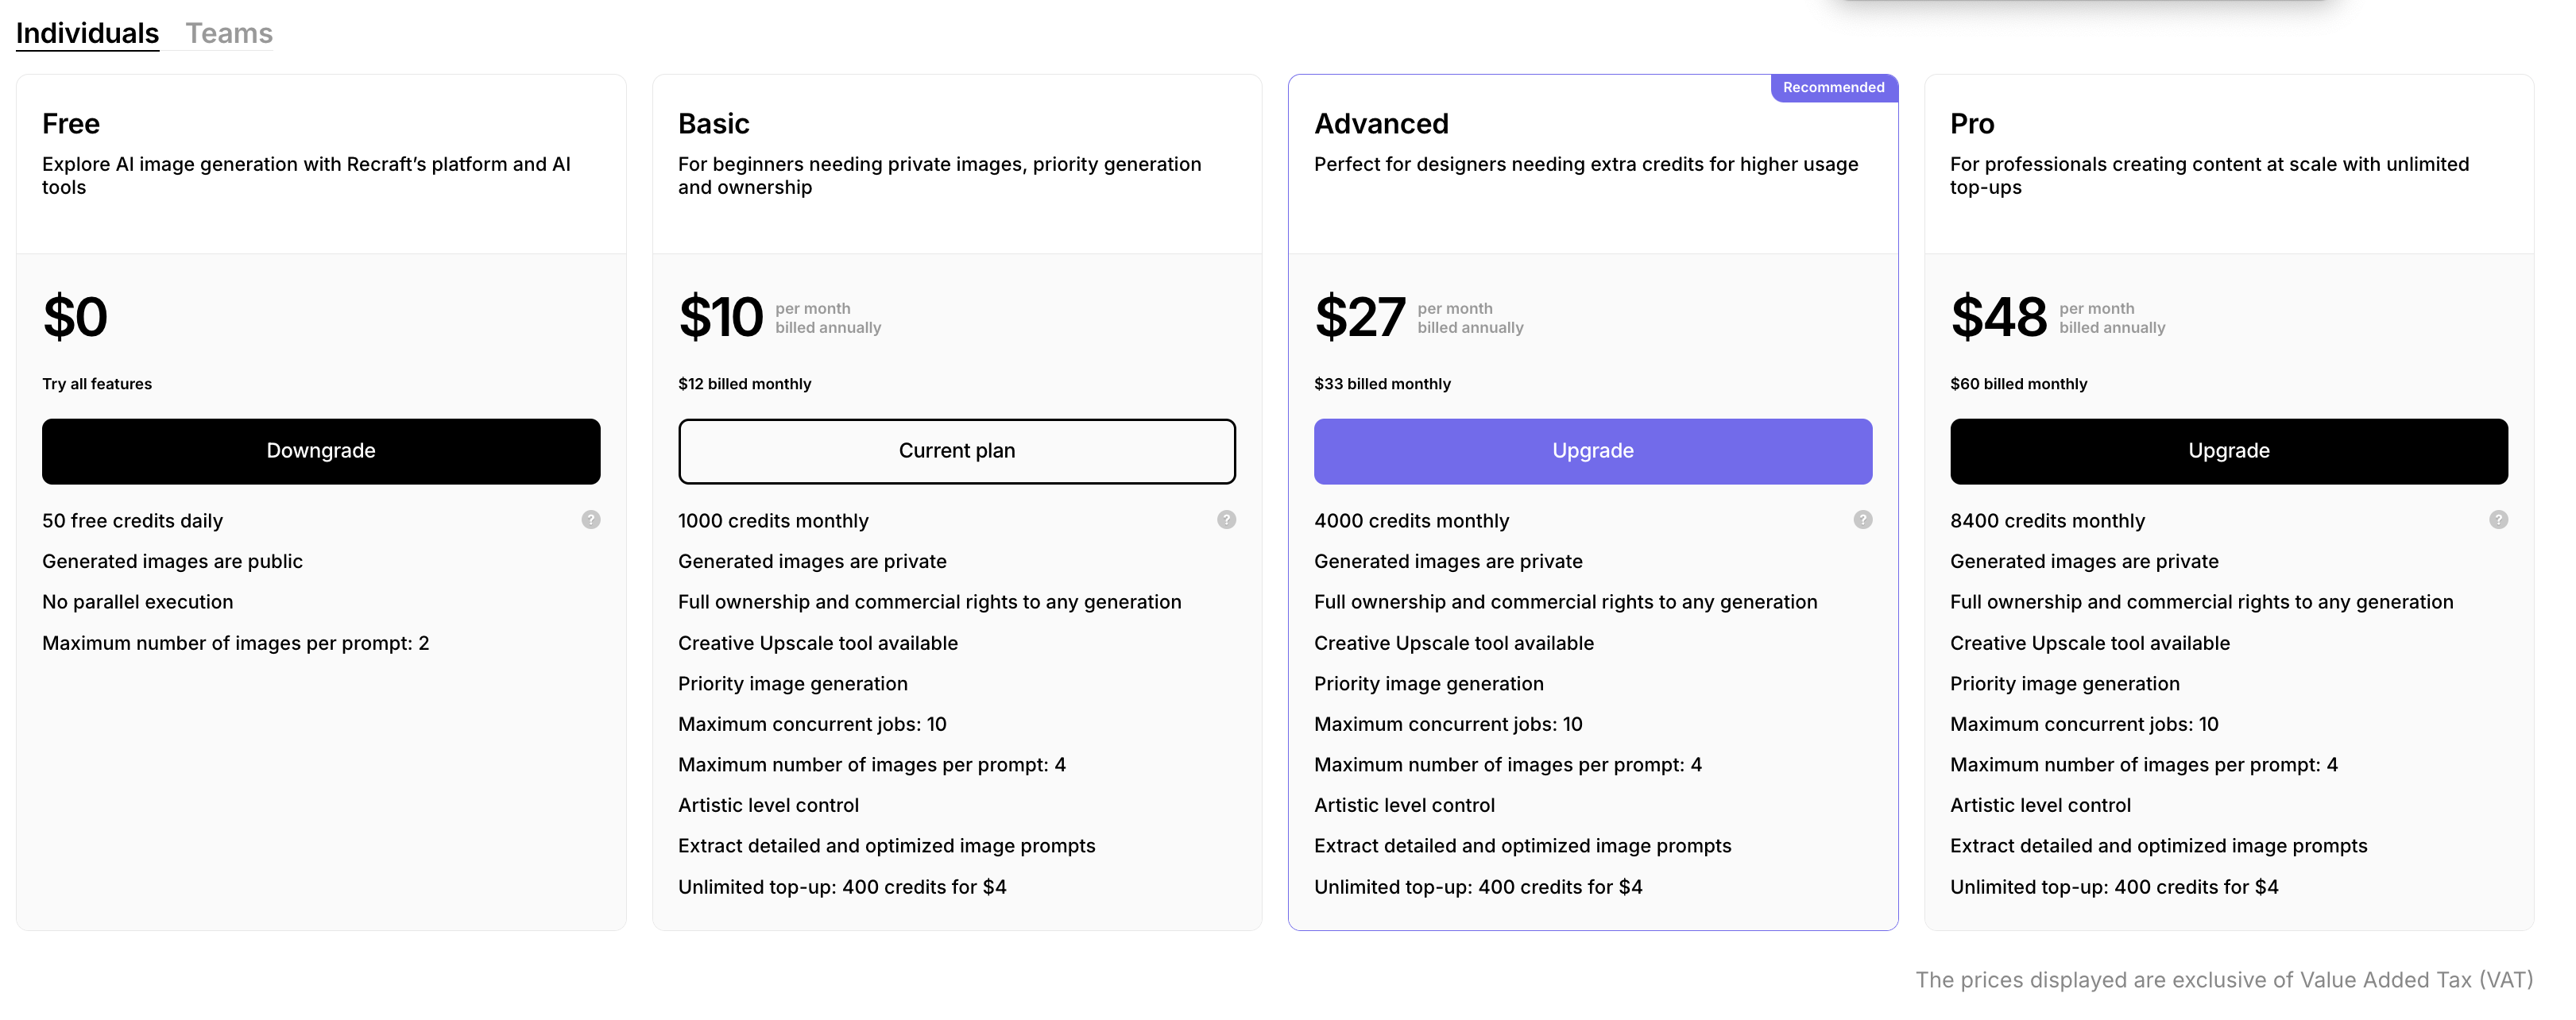
Task: Click the Unlimited top-up line on Pro
Action: (2114, 886)
